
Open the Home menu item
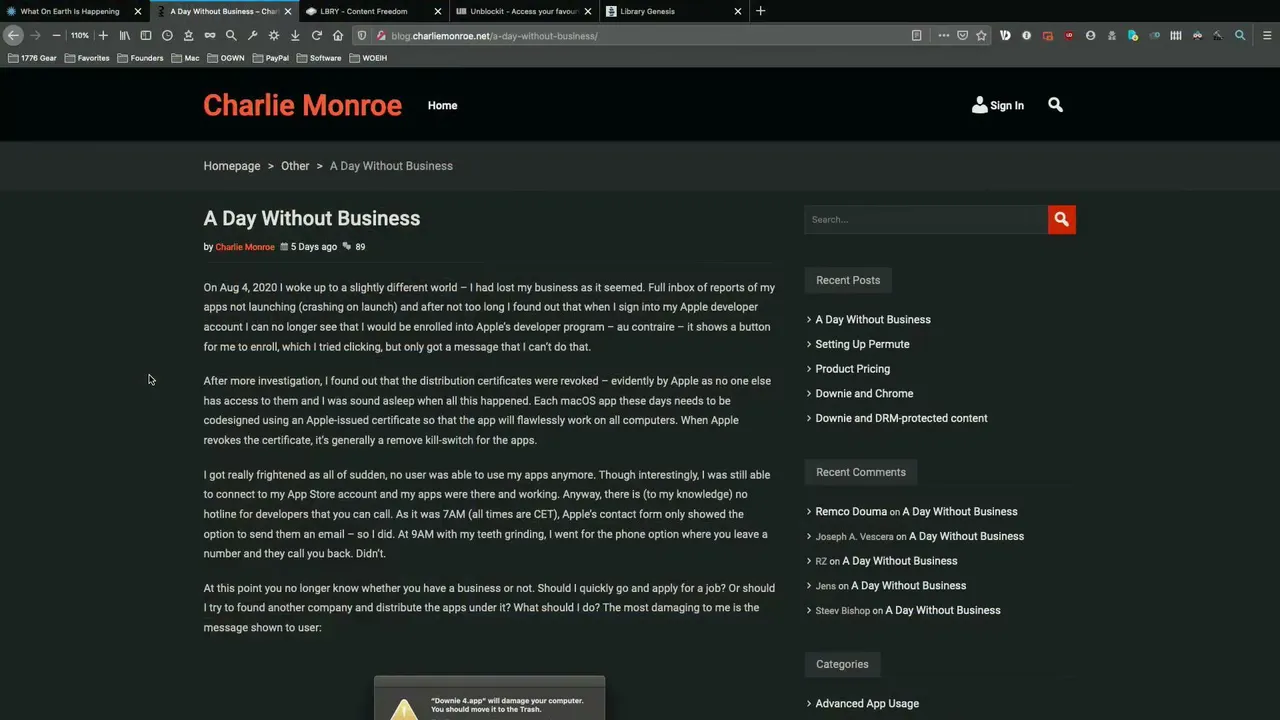442,105
